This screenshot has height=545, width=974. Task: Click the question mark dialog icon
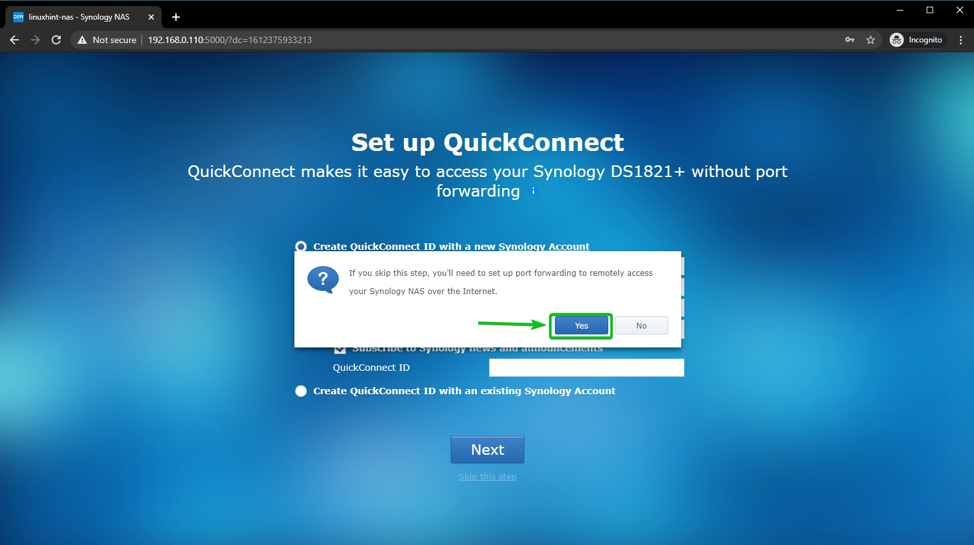tap(323, 280)
